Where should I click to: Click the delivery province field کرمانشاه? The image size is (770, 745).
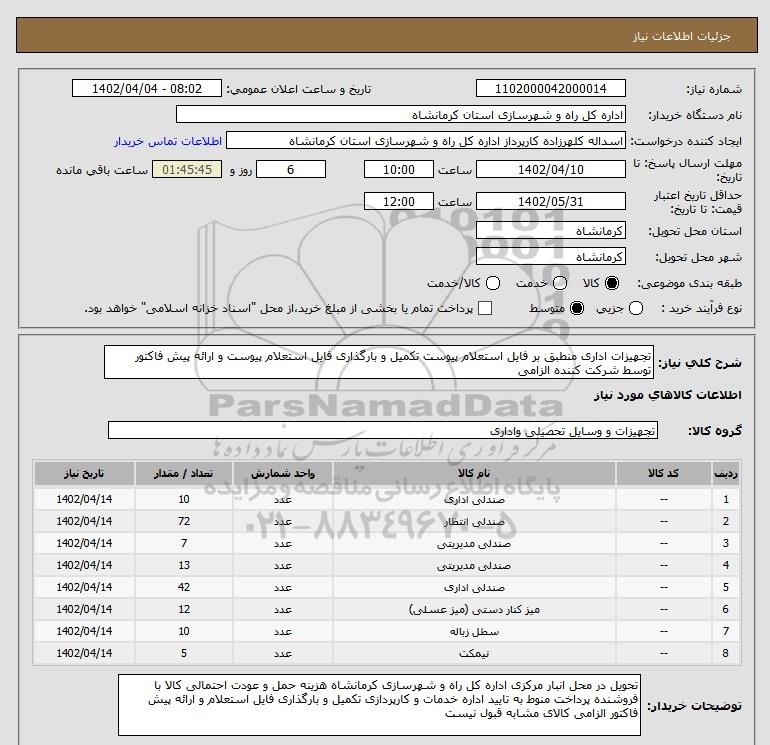point(550,230)
